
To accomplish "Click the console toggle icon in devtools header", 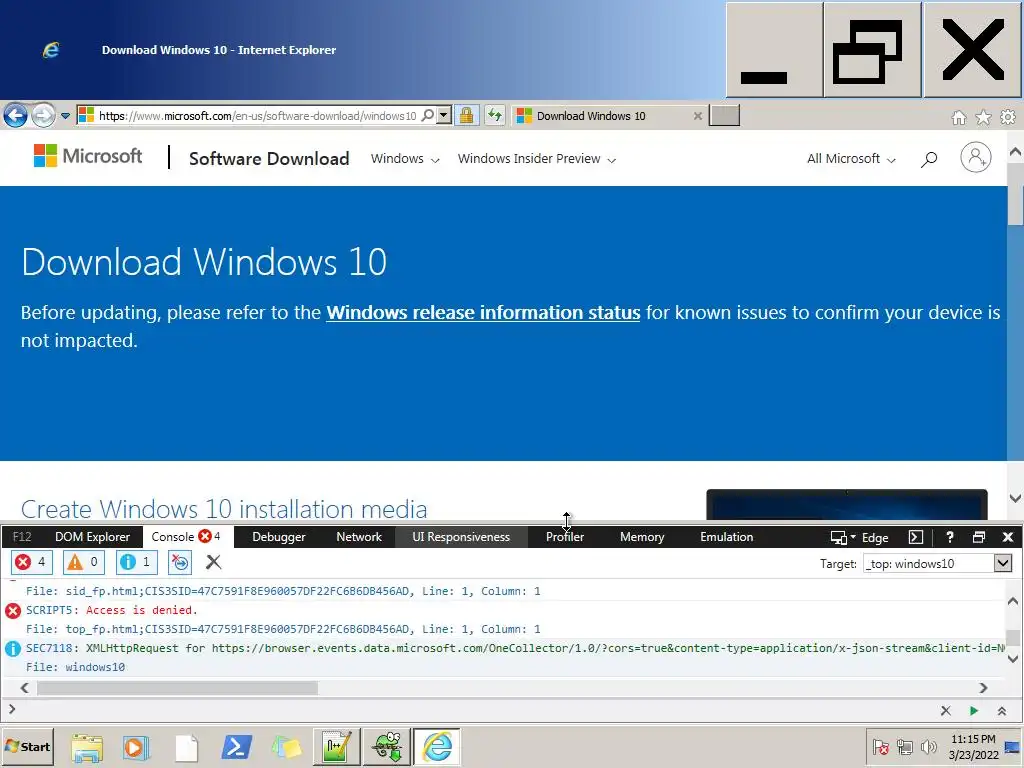I will (916, 537).
